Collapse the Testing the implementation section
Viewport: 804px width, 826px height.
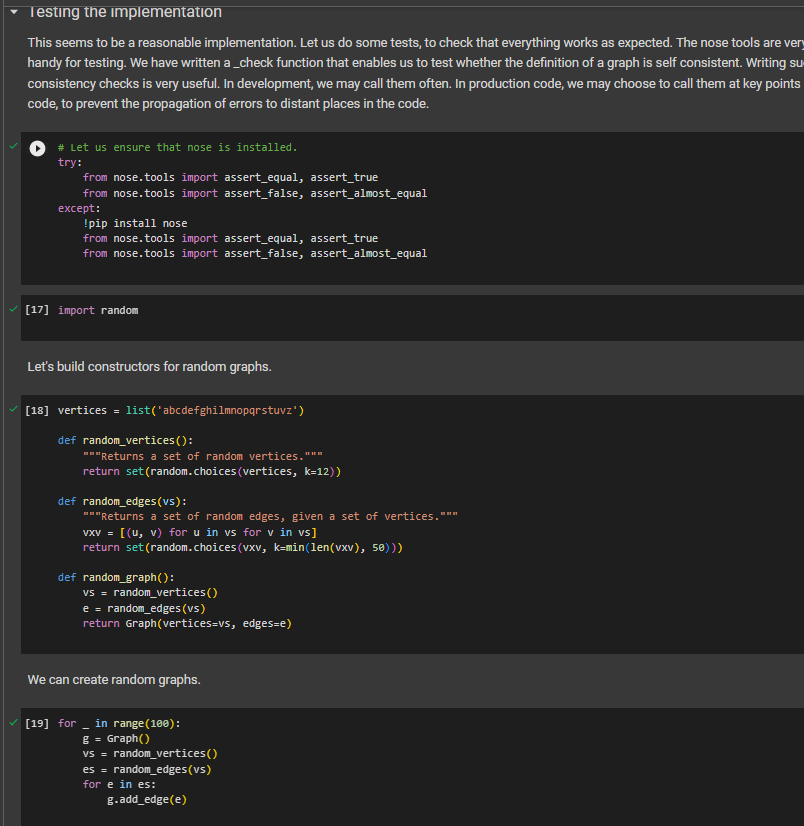coord(12,12)
